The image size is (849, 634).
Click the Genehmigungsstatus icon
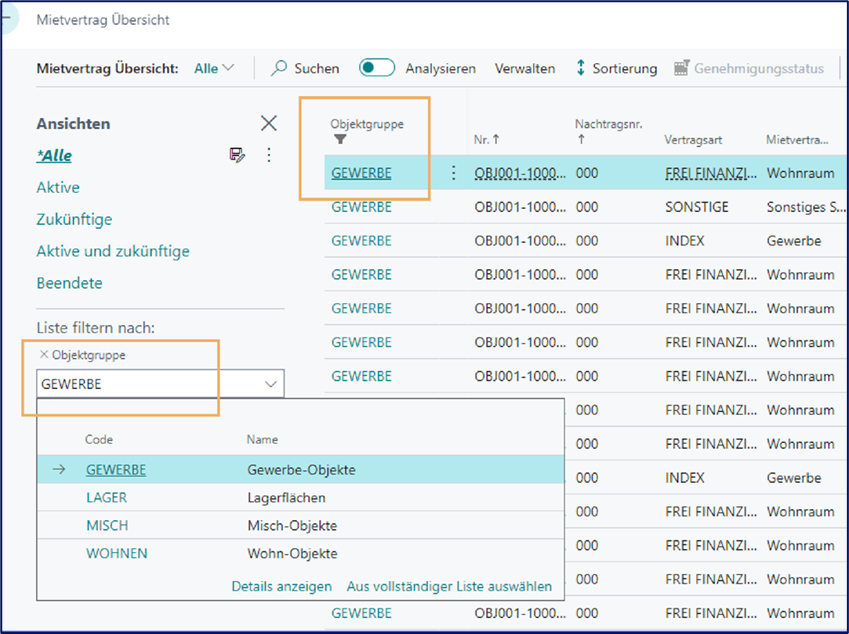coord(682,68)
